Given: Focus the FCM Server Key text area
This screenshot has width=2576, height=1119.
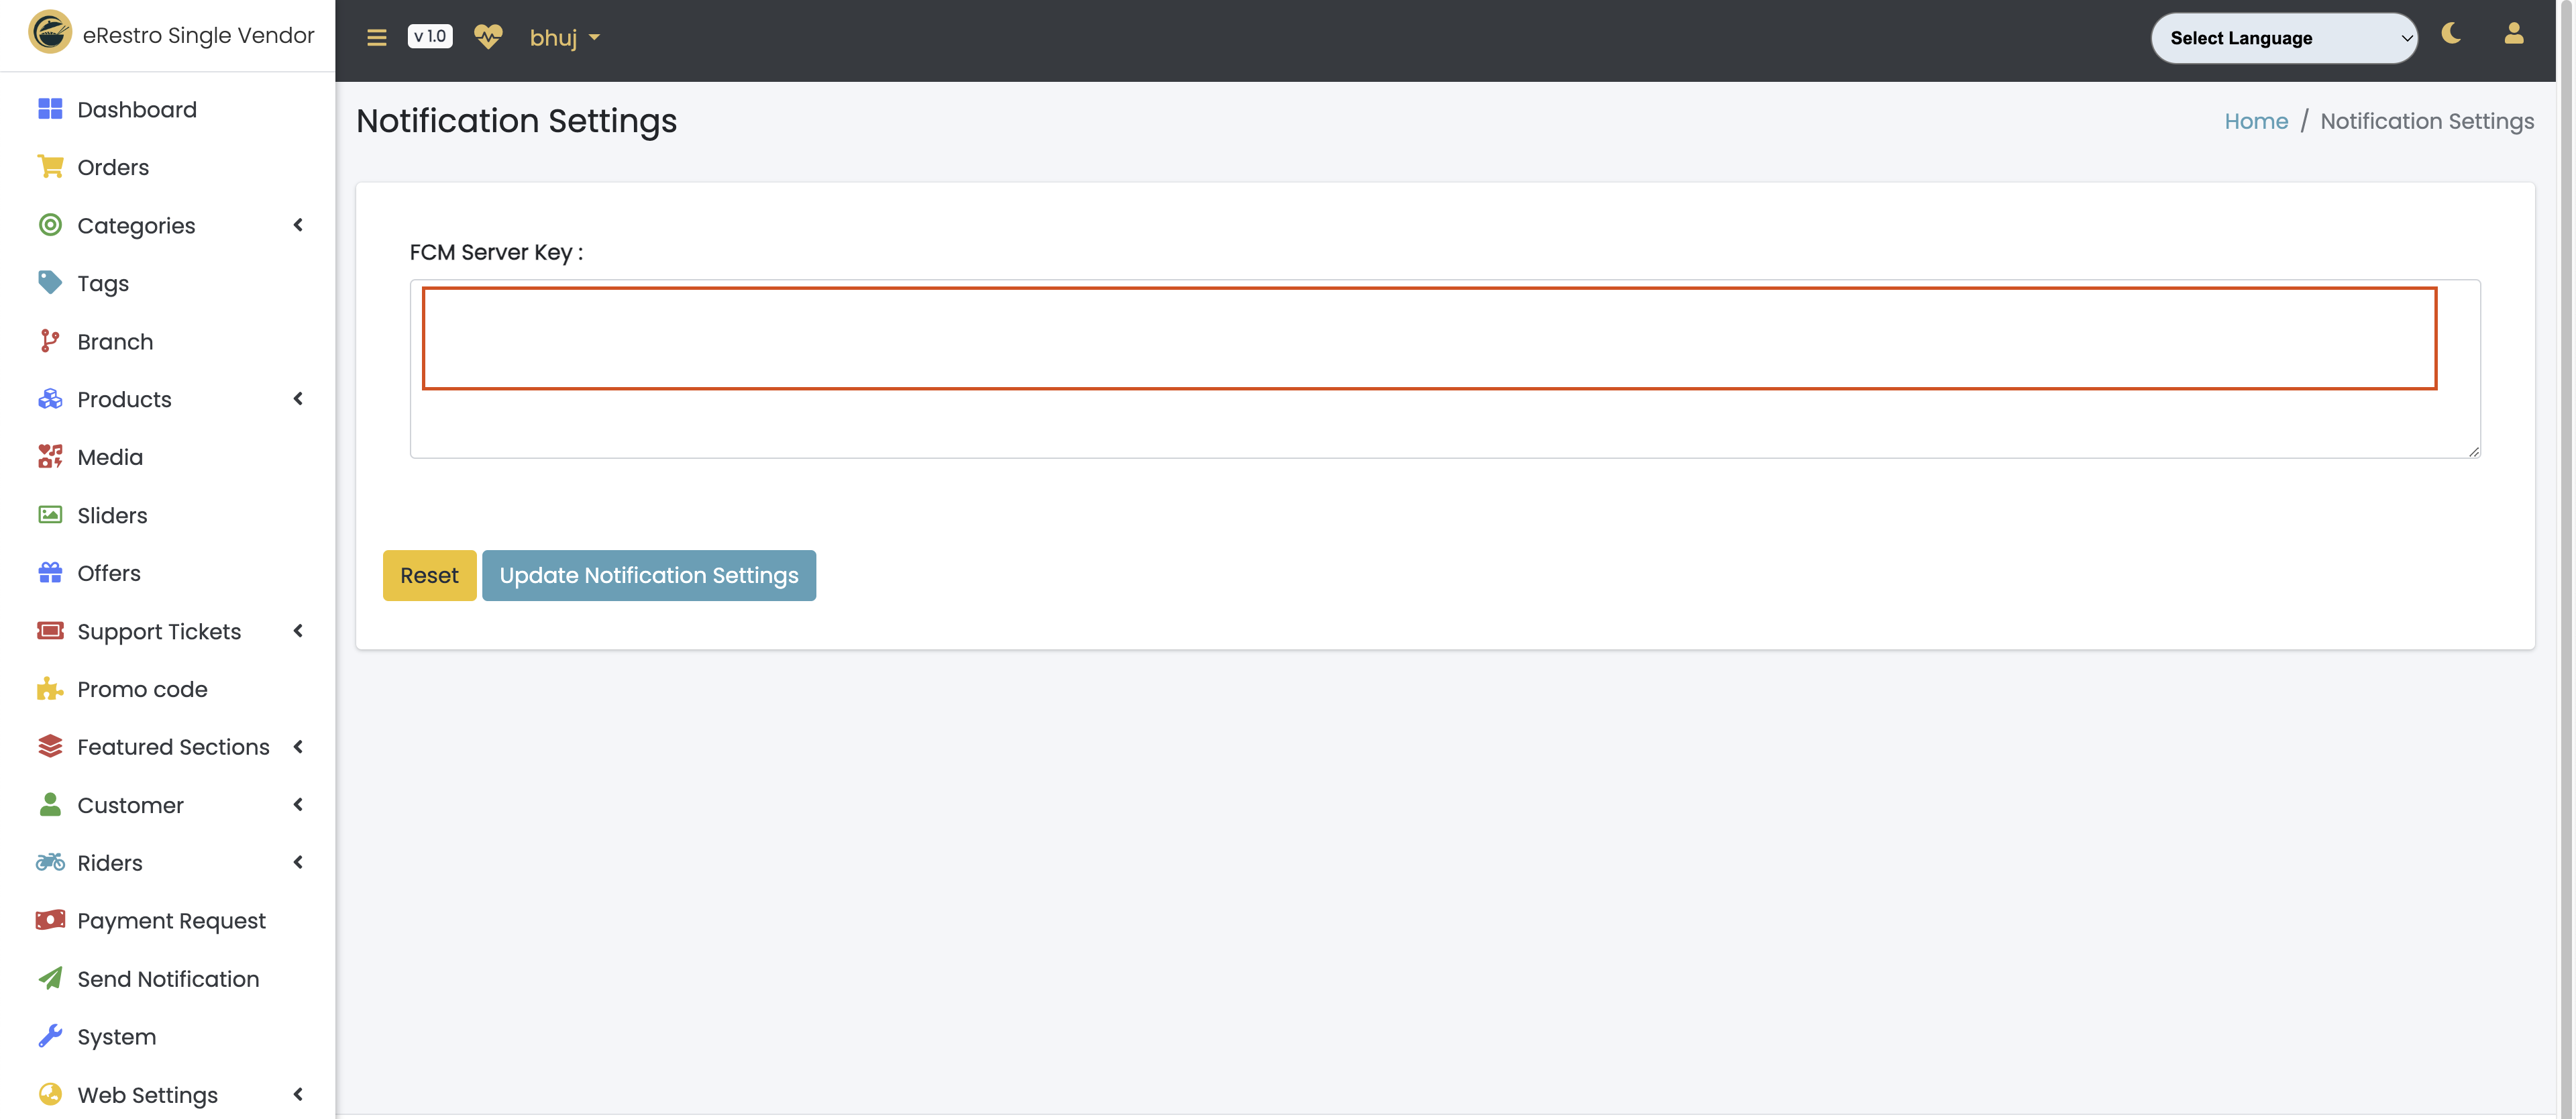Looking at the screenshot, I should pyautogui.click(x=1445, y=369).
